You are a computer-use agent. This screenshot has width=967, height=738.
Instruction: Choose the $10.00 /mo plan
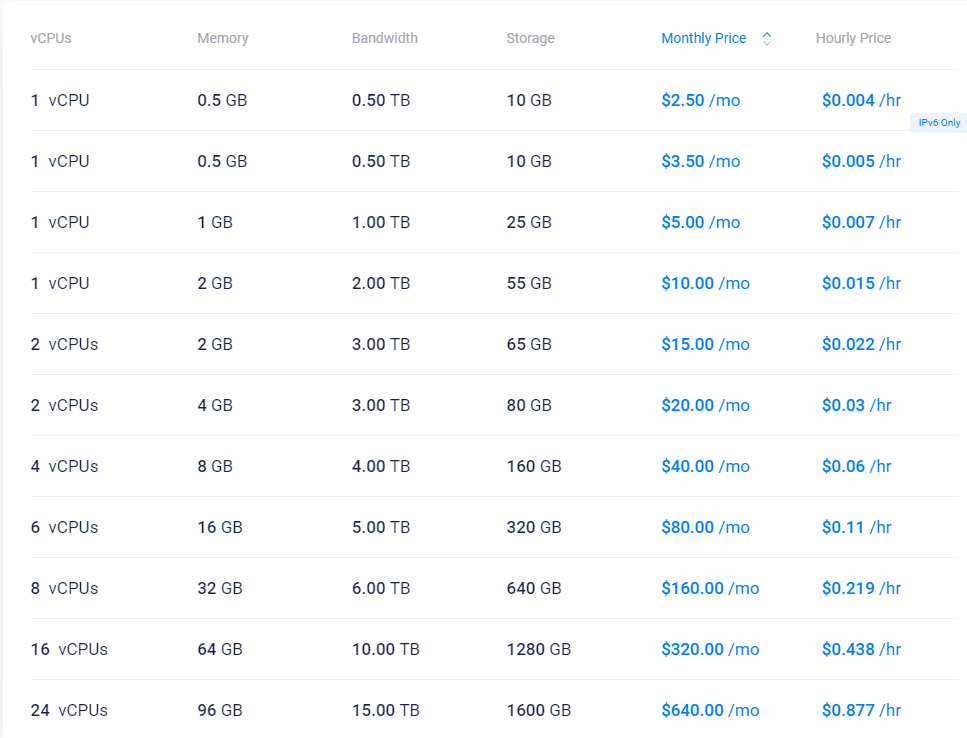(705, 283)
